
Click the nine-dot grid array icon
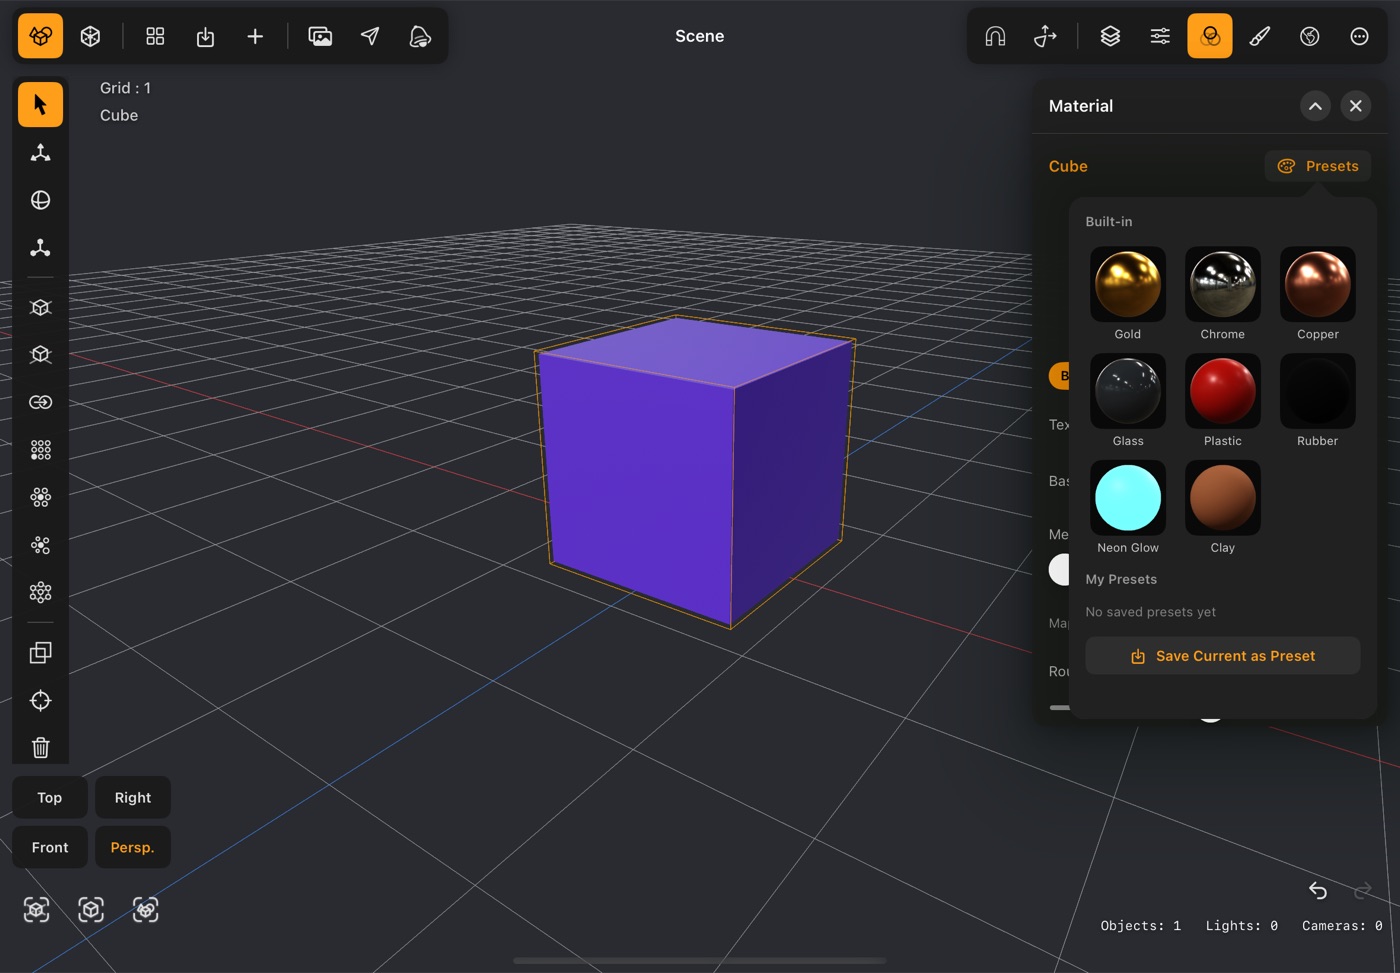point(40,450)
